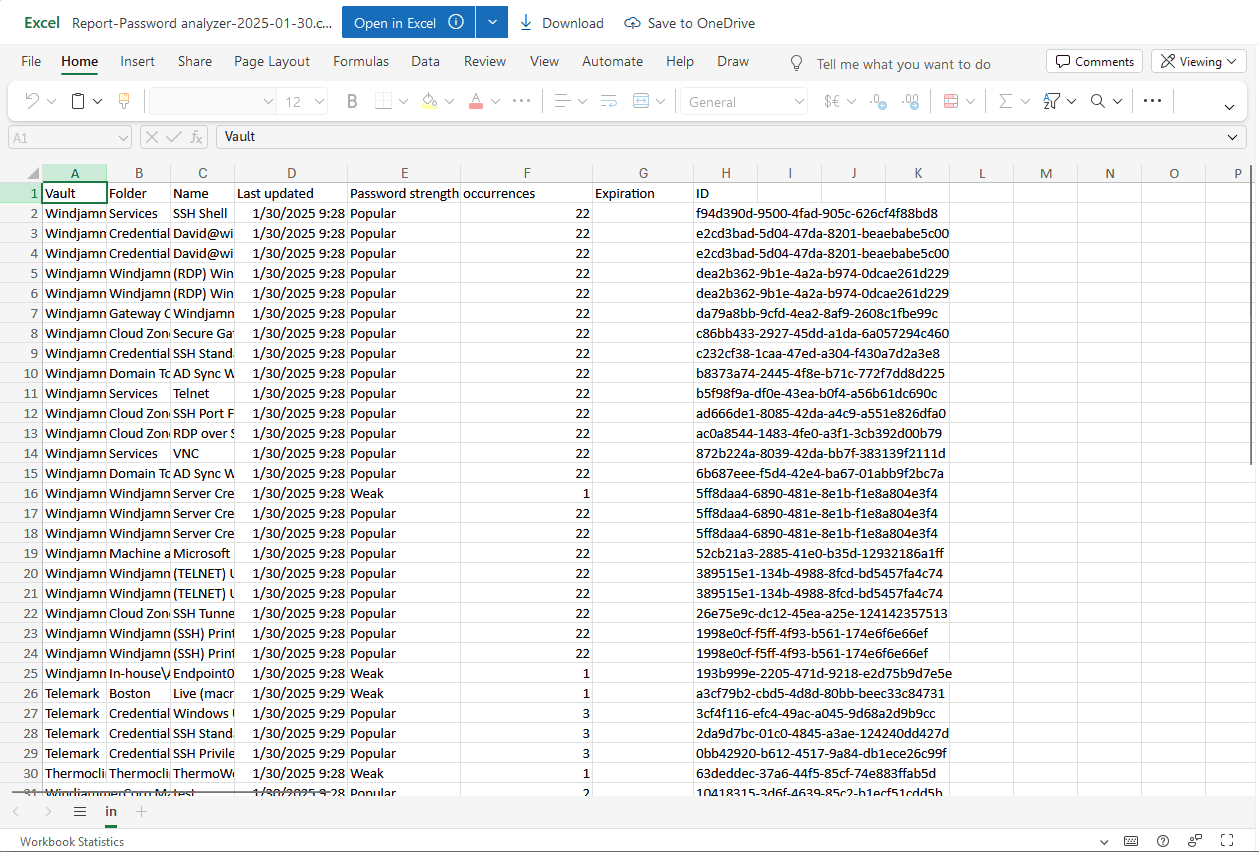Click the Tell me lightbulb icon
This screenshot has width=1259, height=852.
pos(796,63)
